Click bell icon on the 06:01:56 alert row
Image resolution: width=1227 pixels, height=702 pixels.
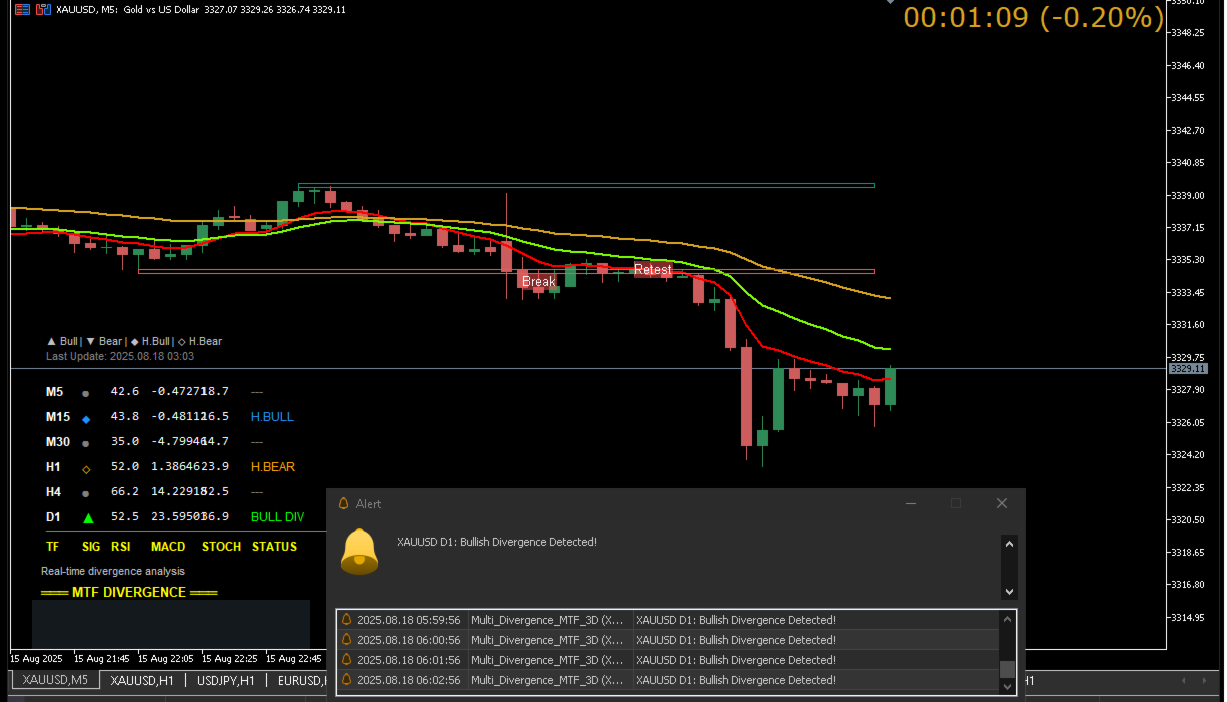pos(346,660)
